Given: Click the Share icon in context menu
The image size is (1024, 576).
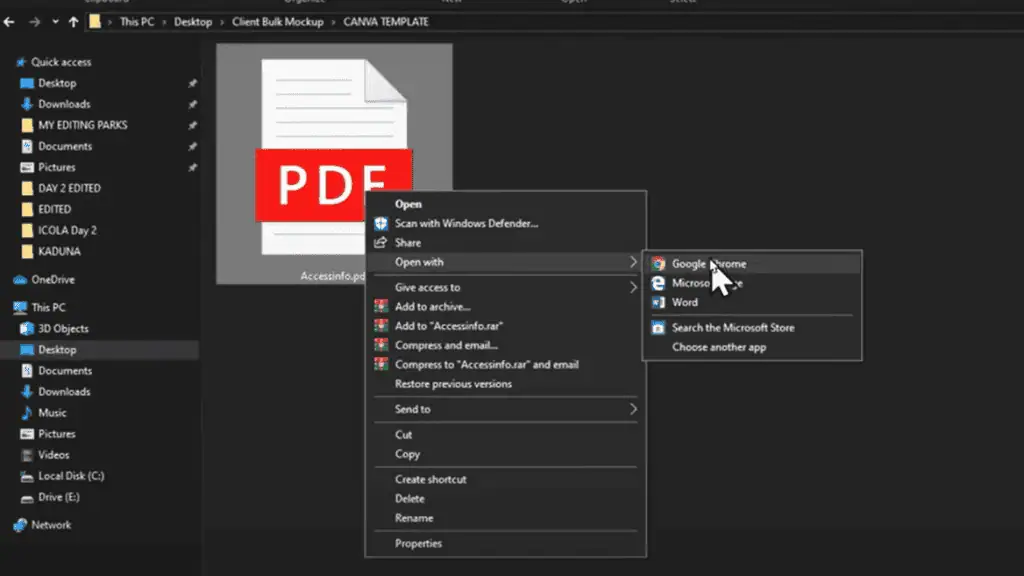Looking at the screenshot, I should pos(380,242).
